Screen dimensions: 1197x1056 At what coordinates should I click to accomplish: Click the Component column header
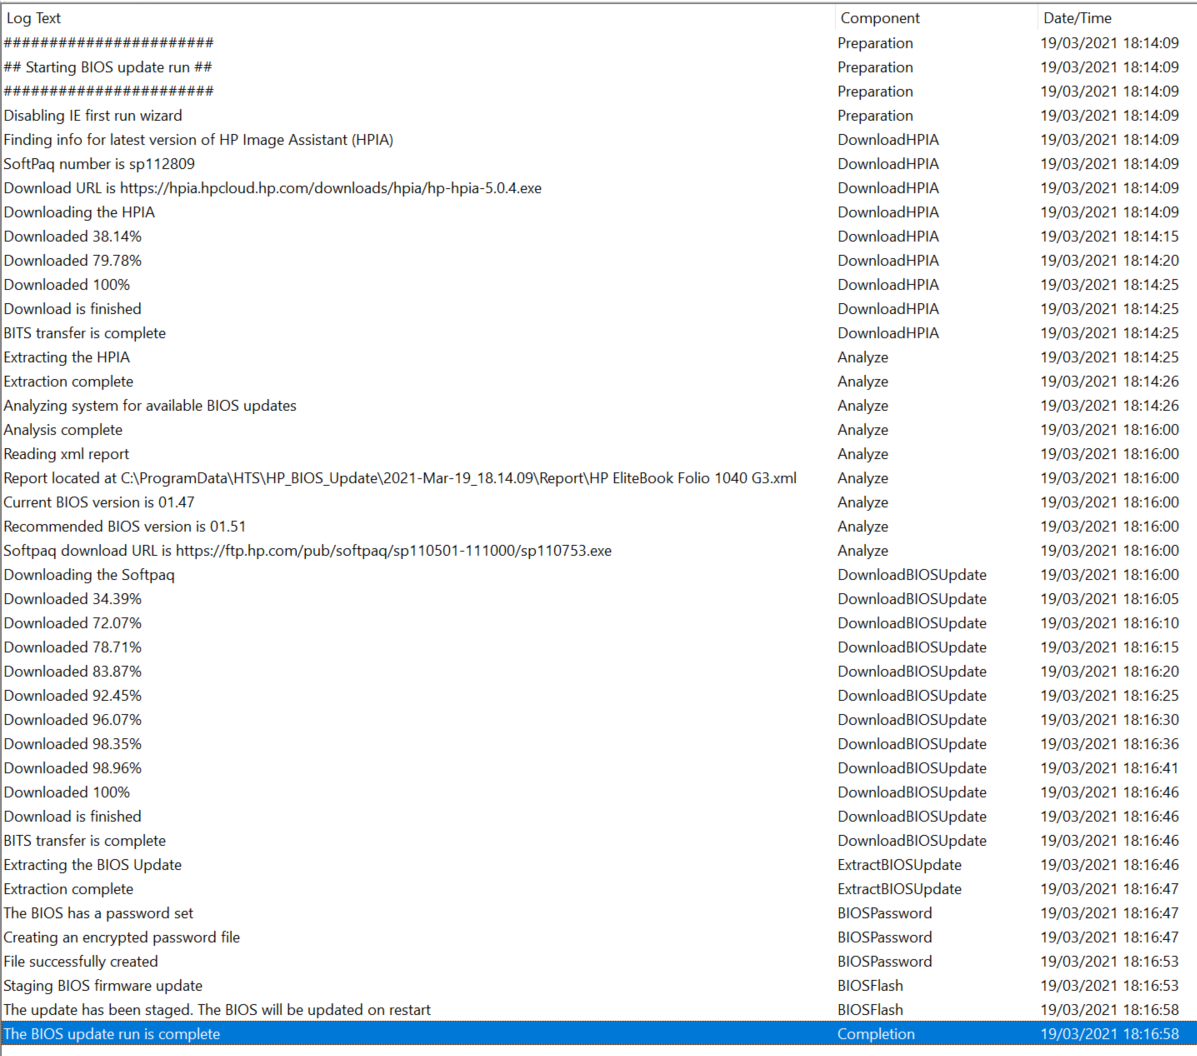880,18
